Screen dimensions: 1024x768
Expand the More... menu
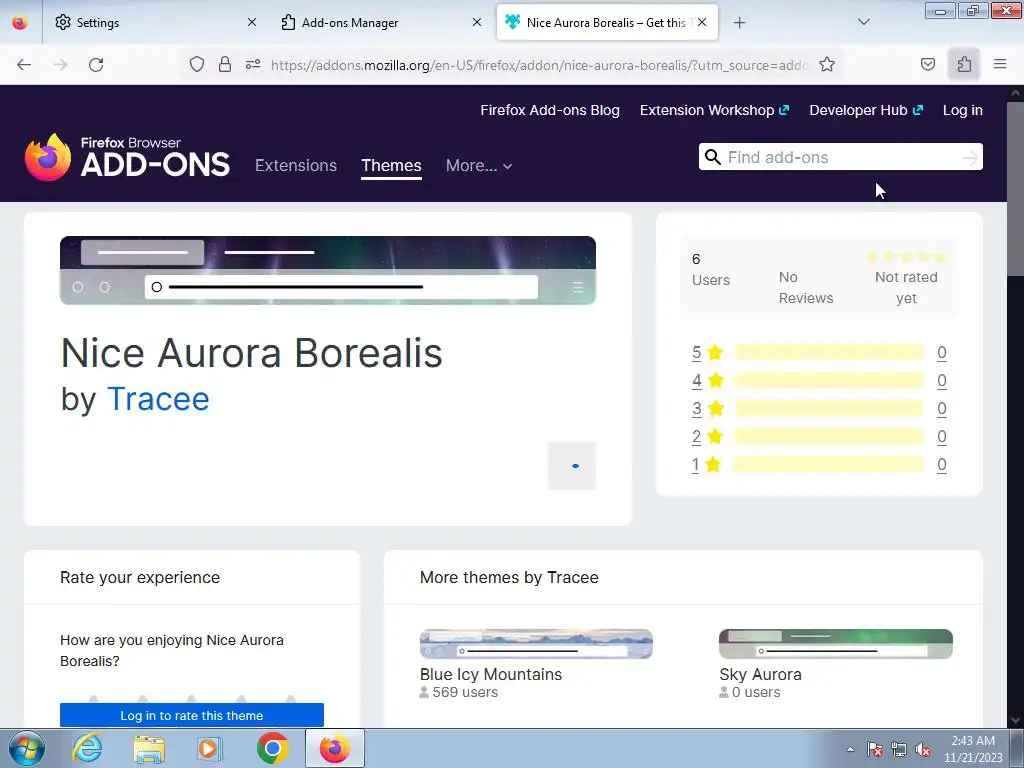479,166
